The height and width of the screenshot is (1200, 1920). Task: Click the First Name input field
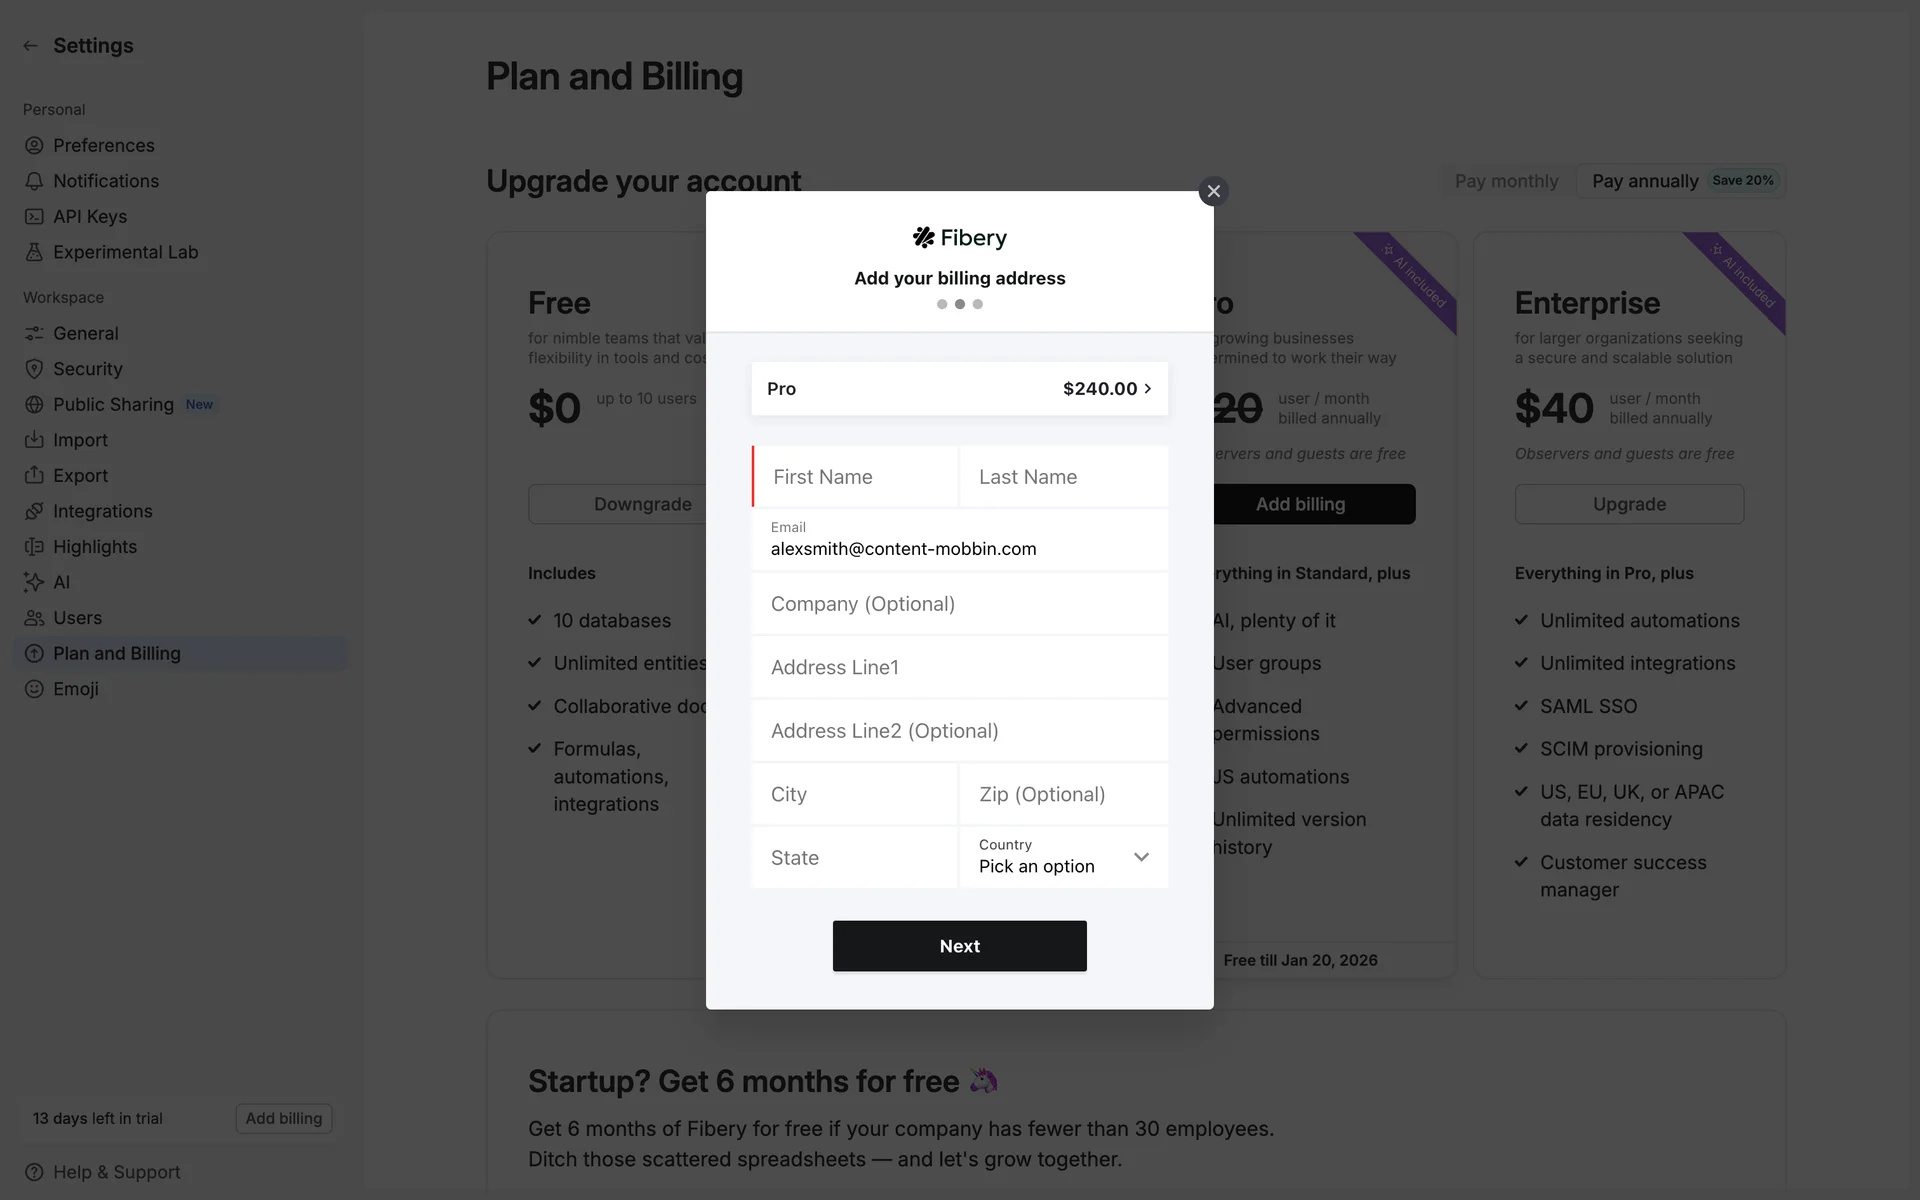pyautogui.click(x=855, y=477)
